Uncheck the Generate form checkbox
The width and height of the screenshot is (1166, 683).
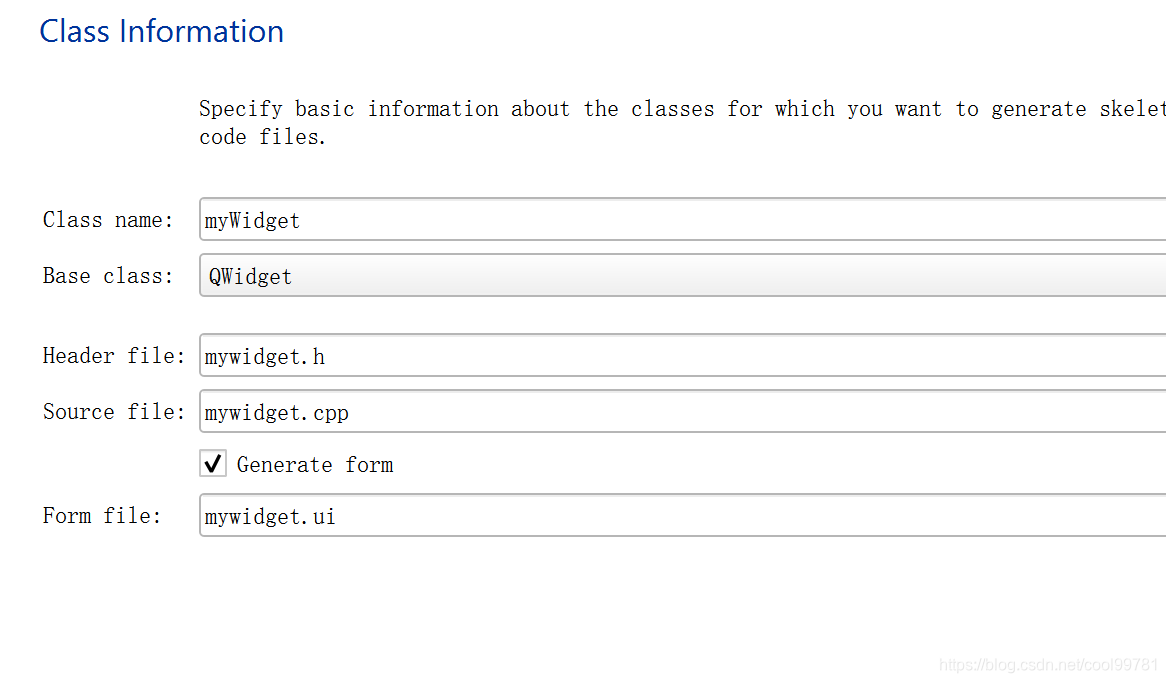pos(213,464)
